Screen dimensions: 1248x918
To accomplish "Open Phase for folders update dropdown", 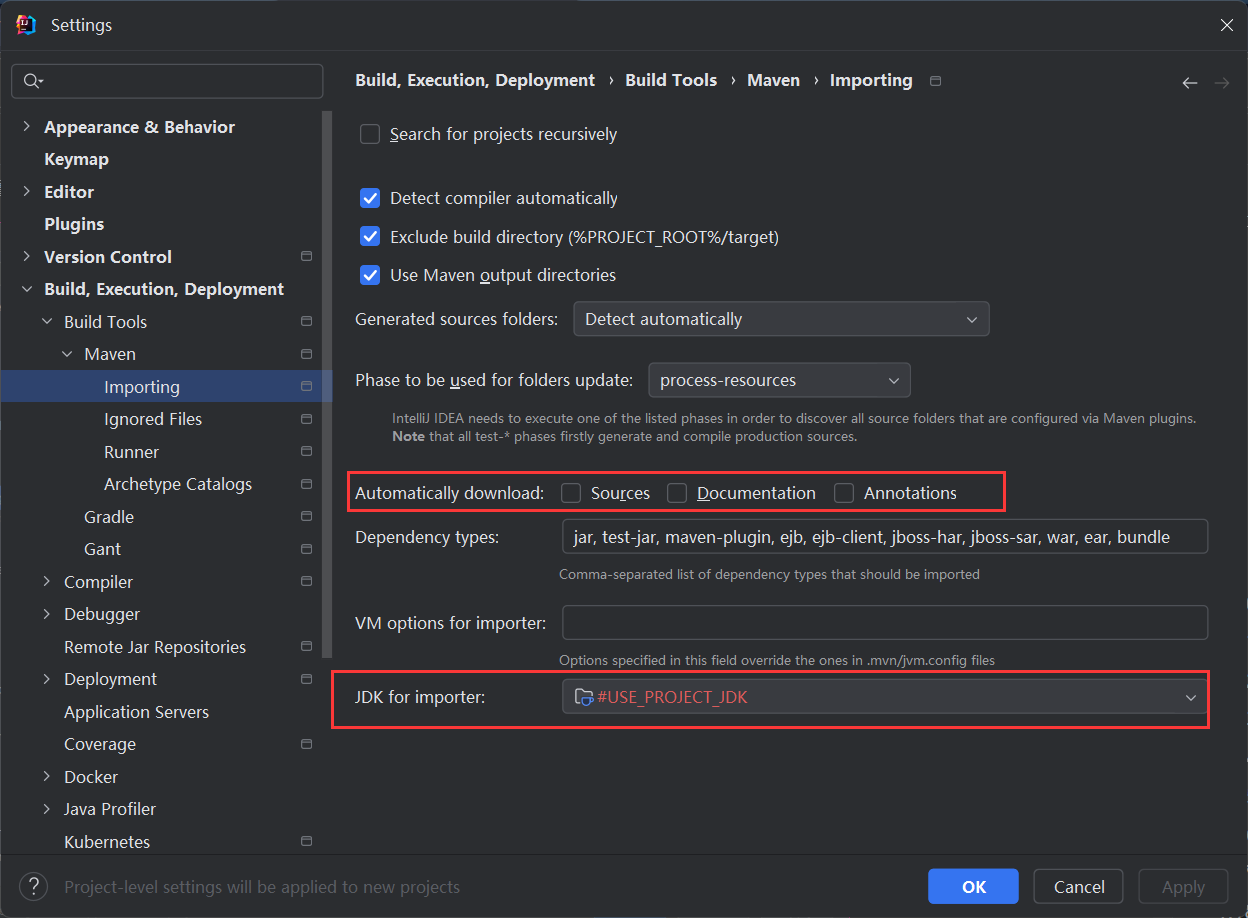I will 779,380.
